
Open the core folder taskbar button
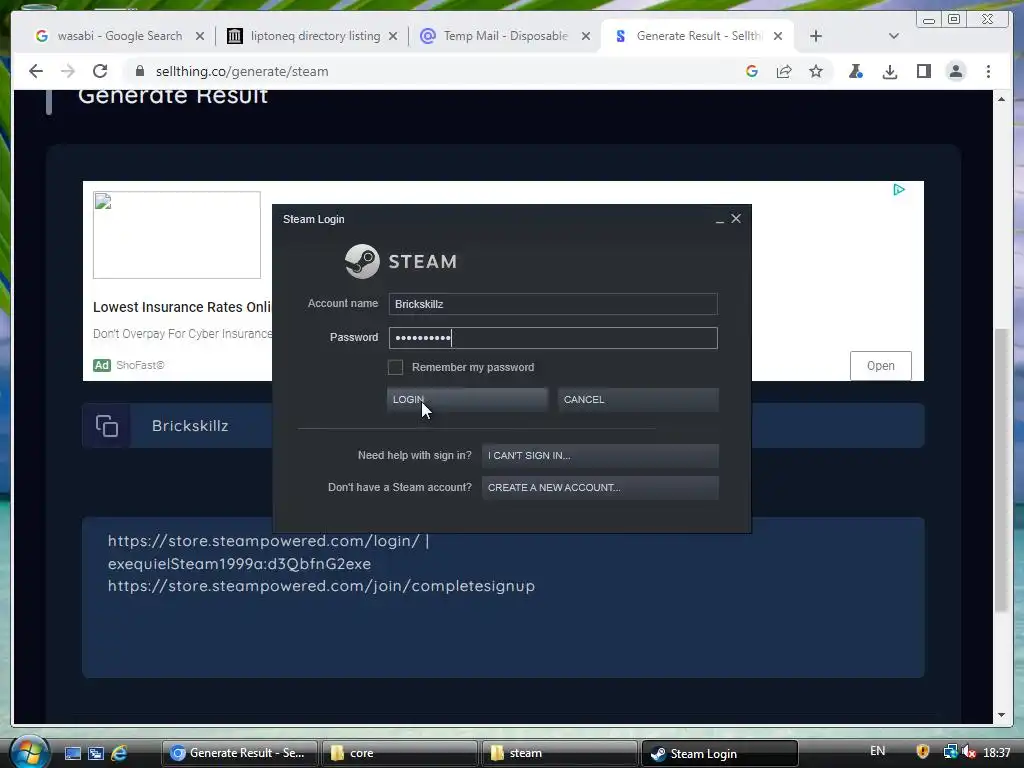point(400,753)
